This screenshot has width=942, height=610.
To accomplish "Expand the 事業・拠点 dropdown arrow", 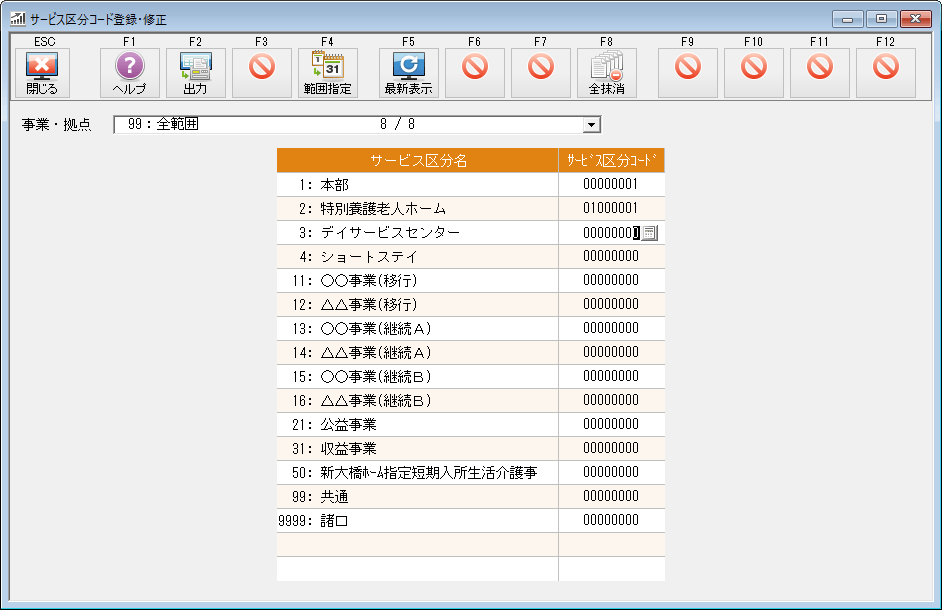I will click(x=592, y=124).
